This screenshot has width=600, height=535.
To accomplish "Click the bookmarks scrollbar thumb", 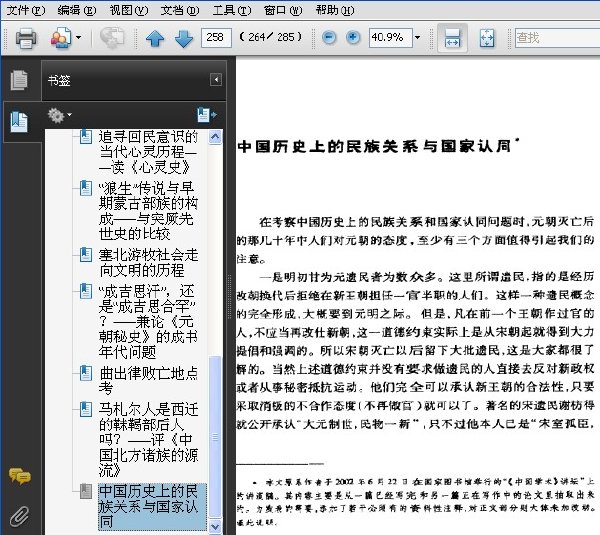I will [x=215, y=436].
